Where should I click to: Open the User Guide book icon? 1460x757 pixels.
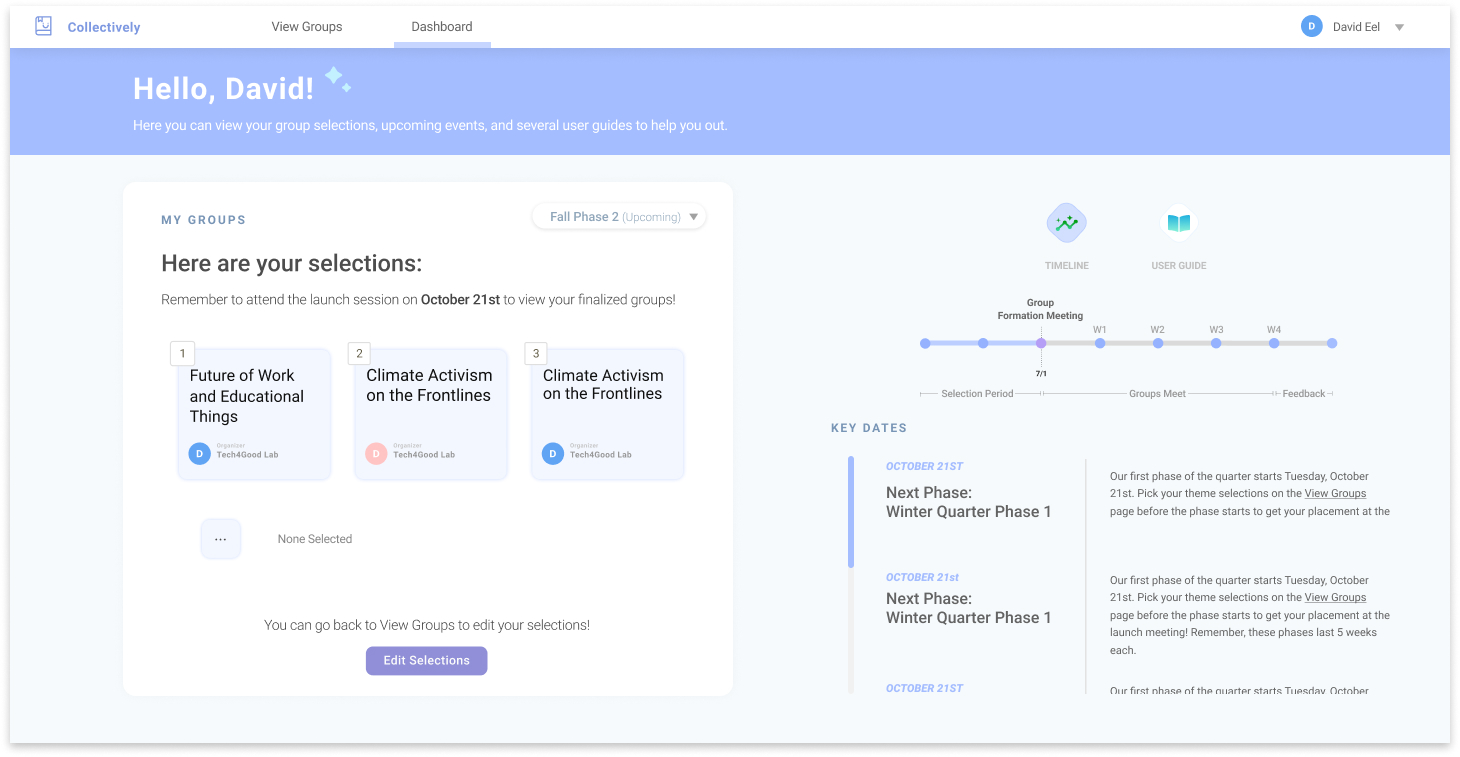click(1179, 223)
